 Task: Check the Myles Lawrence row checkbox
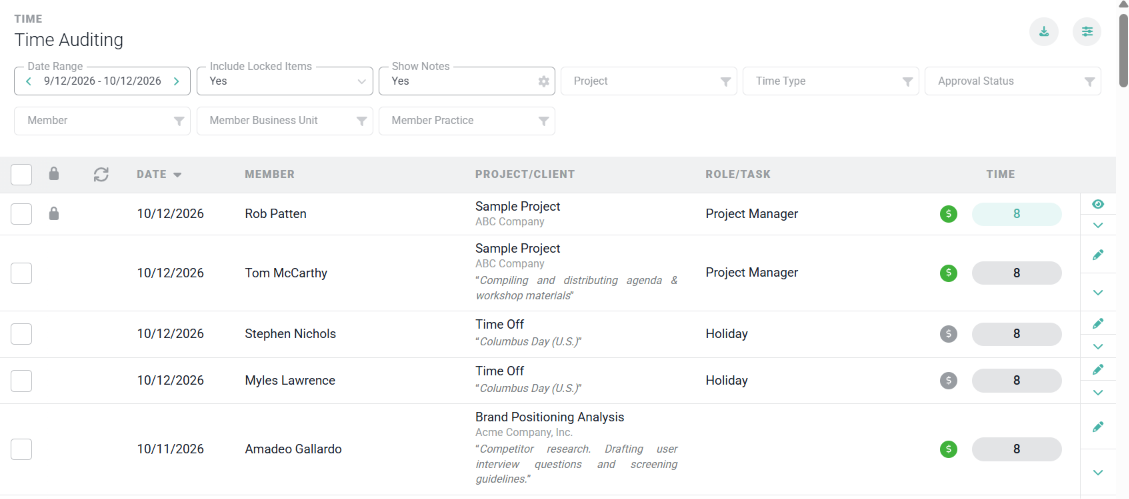[x=22, y=380]
